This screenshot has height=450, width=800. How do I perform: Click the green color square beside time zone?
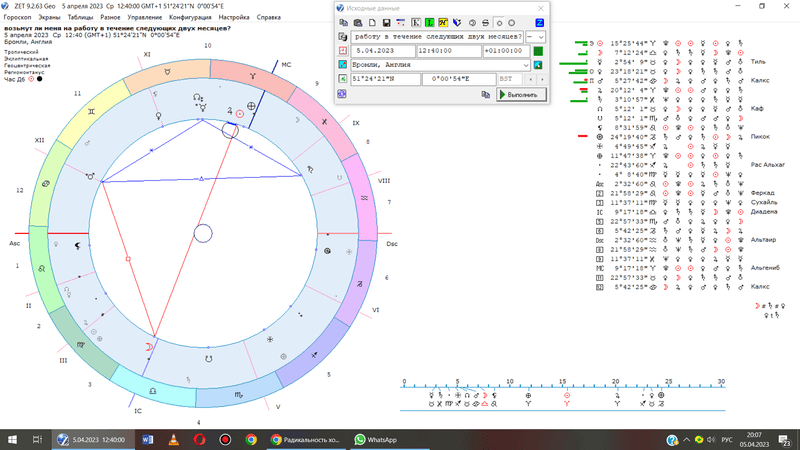pyautogui.click(x=538, y=50)
